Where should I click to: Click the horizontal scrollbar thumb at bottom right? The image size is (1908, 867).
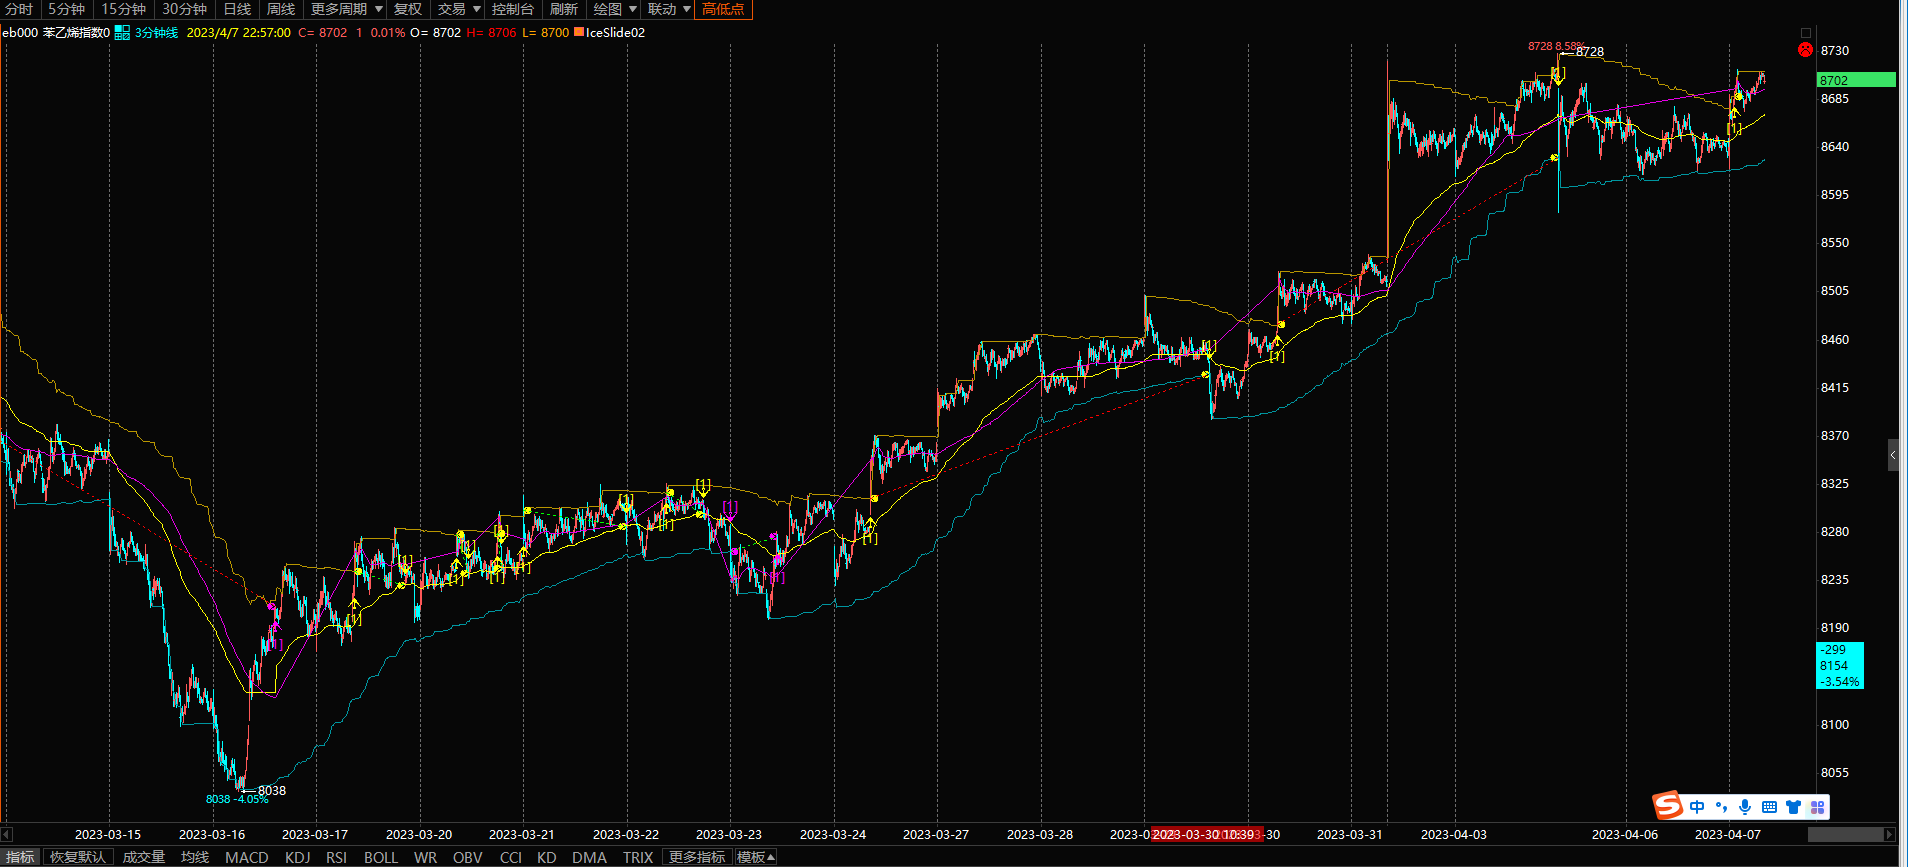pyautogui.click(x=1845, y=834)
